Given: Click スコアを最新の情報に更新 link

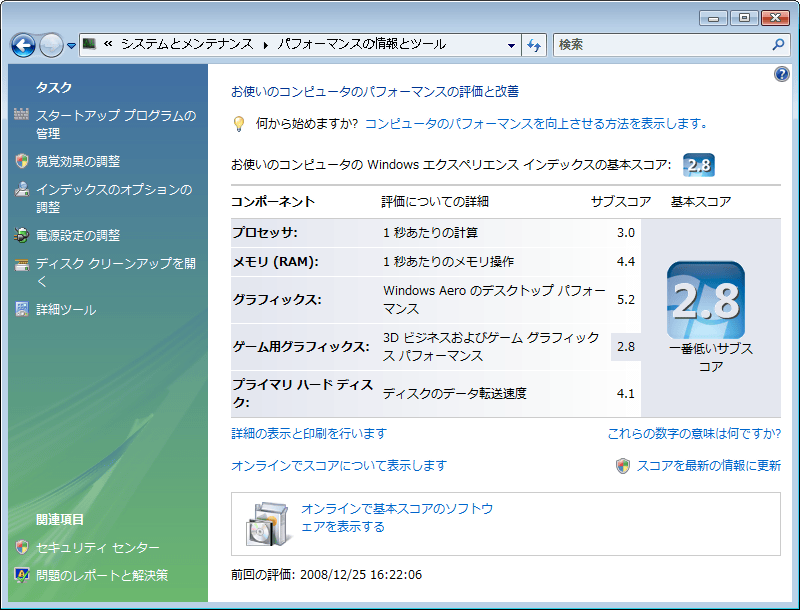Looking at the screenshot, I should pyautogui.click(x=708, y=466).
